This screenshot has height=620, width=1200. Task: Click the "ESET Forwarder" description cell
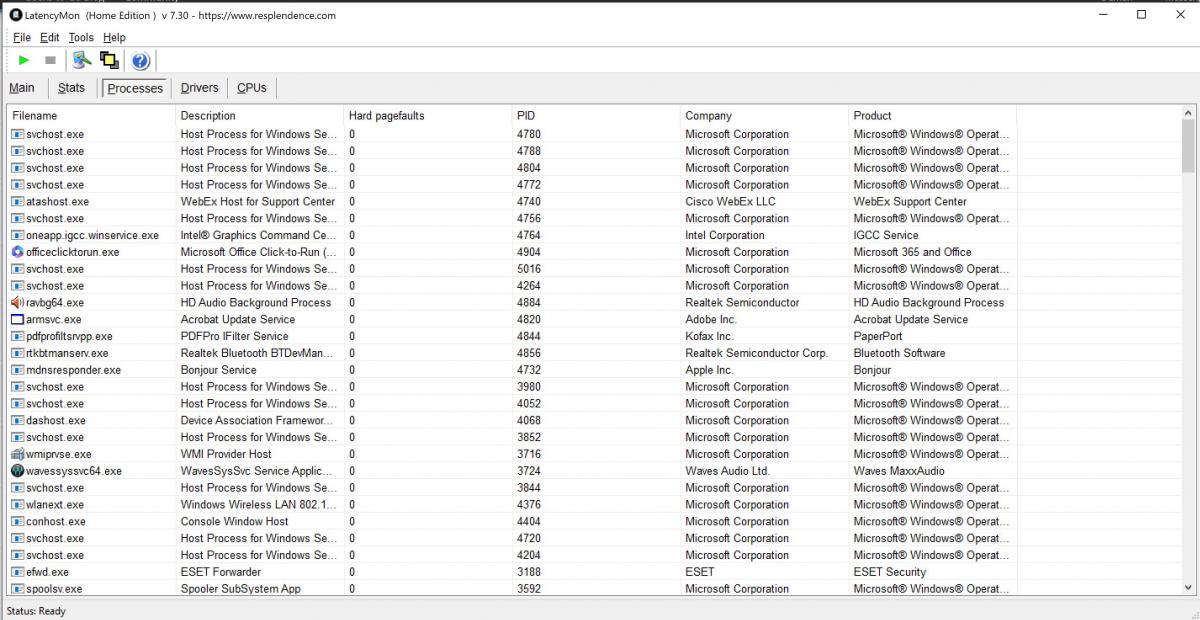(220, 572)
